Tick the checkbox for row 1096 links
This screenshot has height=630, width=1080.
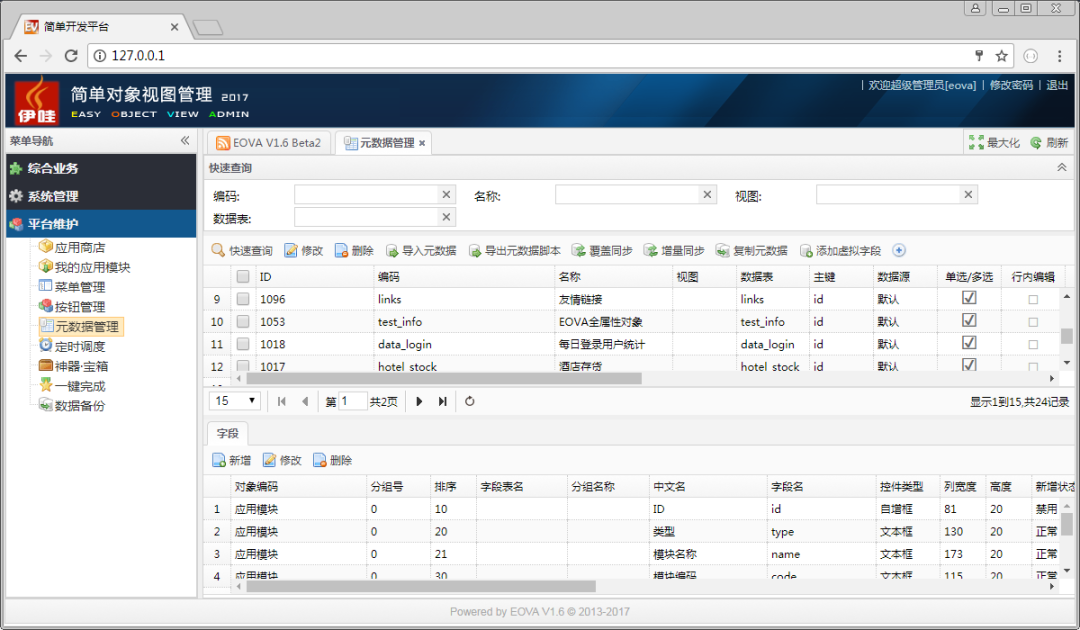point(243,299)
